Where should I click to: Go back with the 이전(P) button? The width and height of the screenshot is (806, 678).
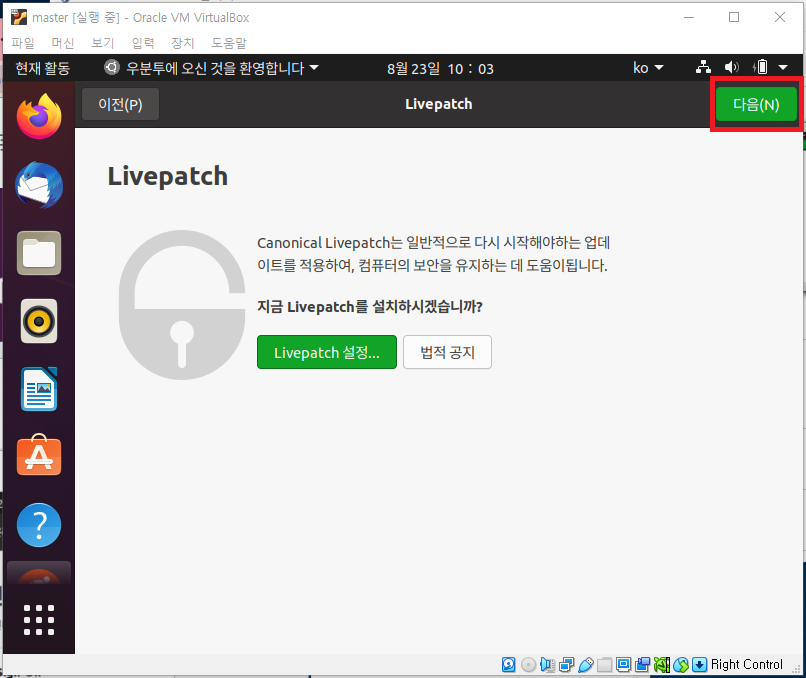(x=120, y=104)
